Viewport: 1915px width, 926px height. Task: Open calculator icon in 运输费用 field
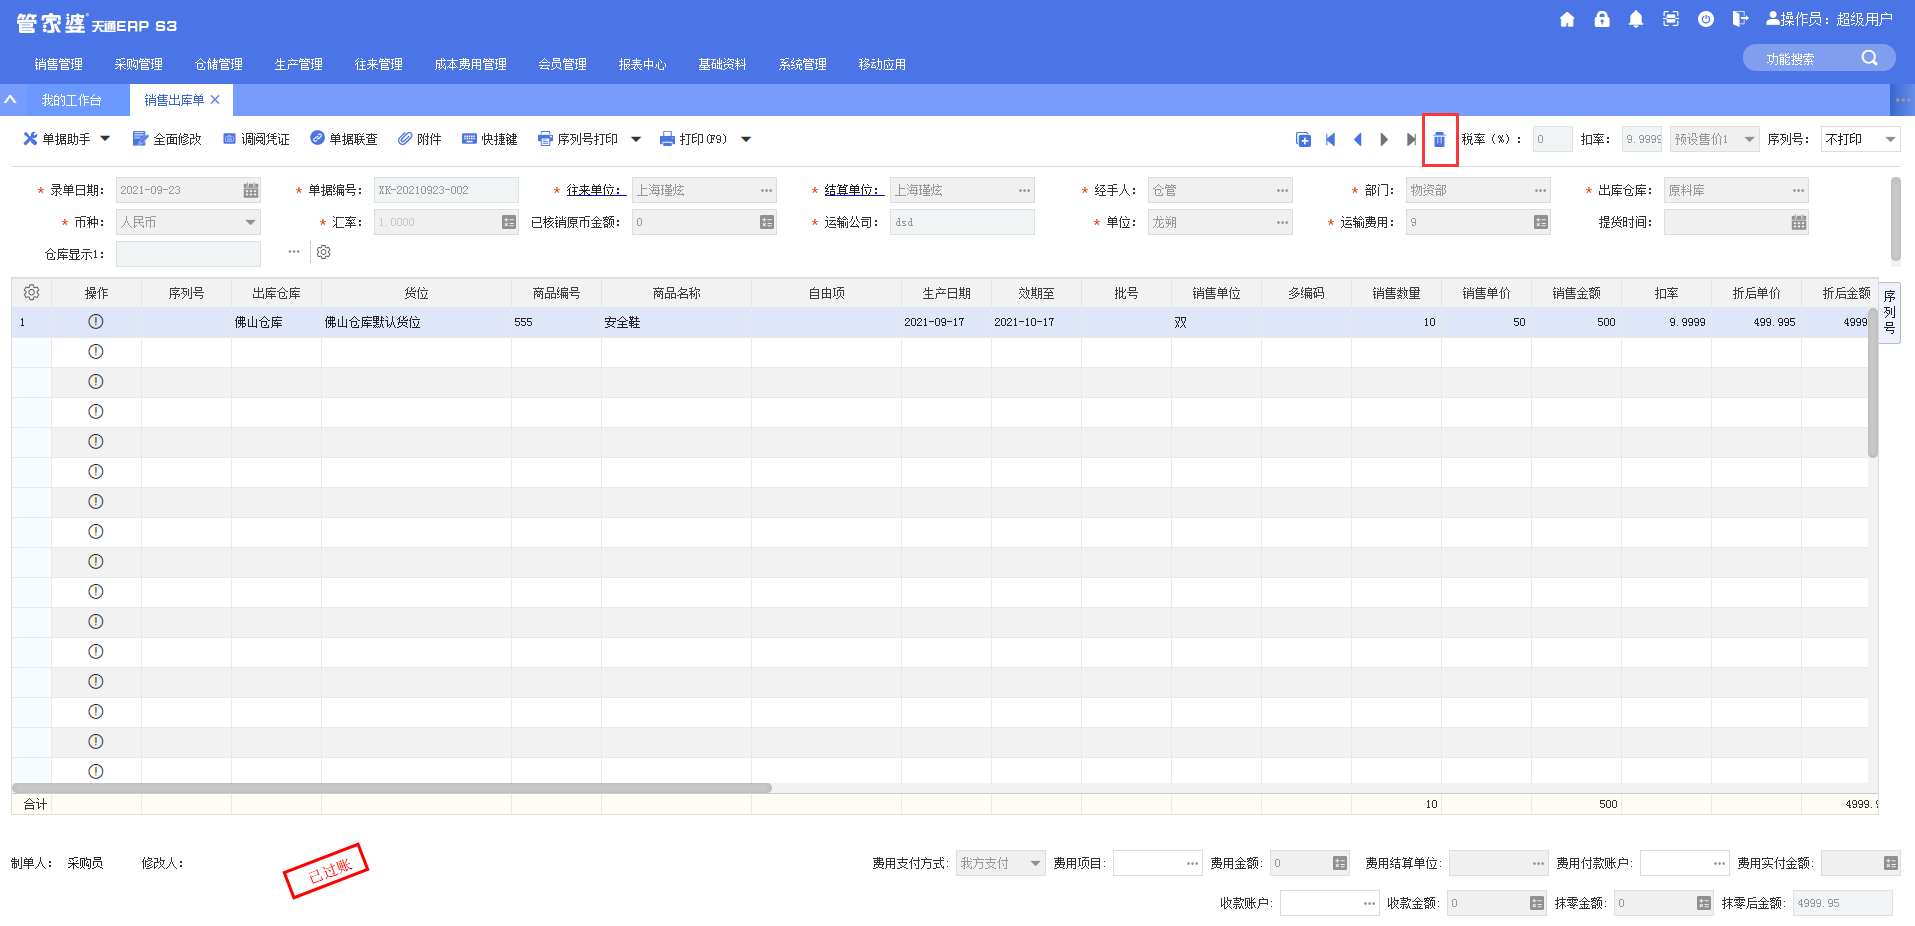coord(1541,222)
